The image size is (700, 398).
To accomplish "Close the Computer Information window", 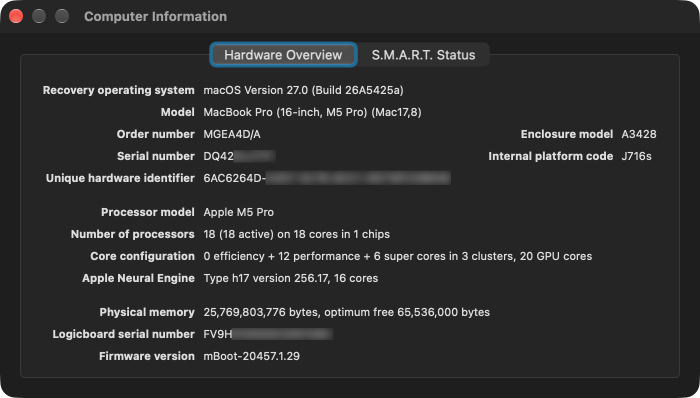I will (16, 17).
